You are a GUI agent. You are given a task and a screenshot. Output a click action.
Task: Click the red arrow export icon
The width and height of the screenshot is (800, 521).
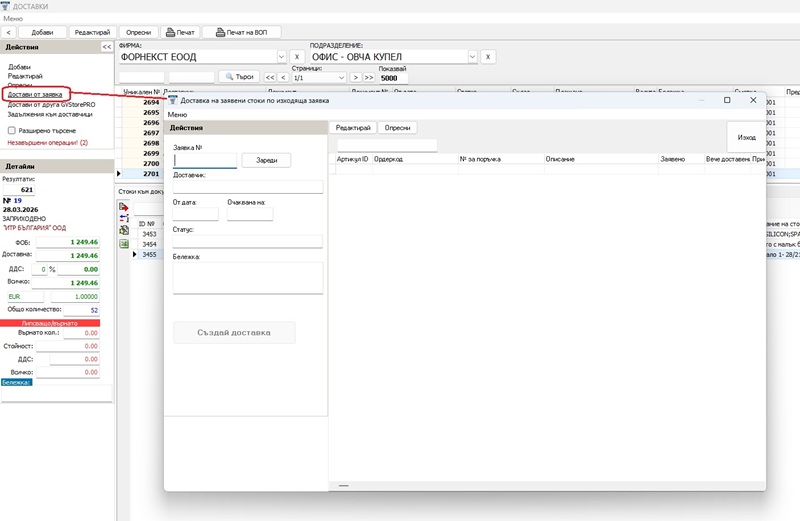(x=124, y=207)
